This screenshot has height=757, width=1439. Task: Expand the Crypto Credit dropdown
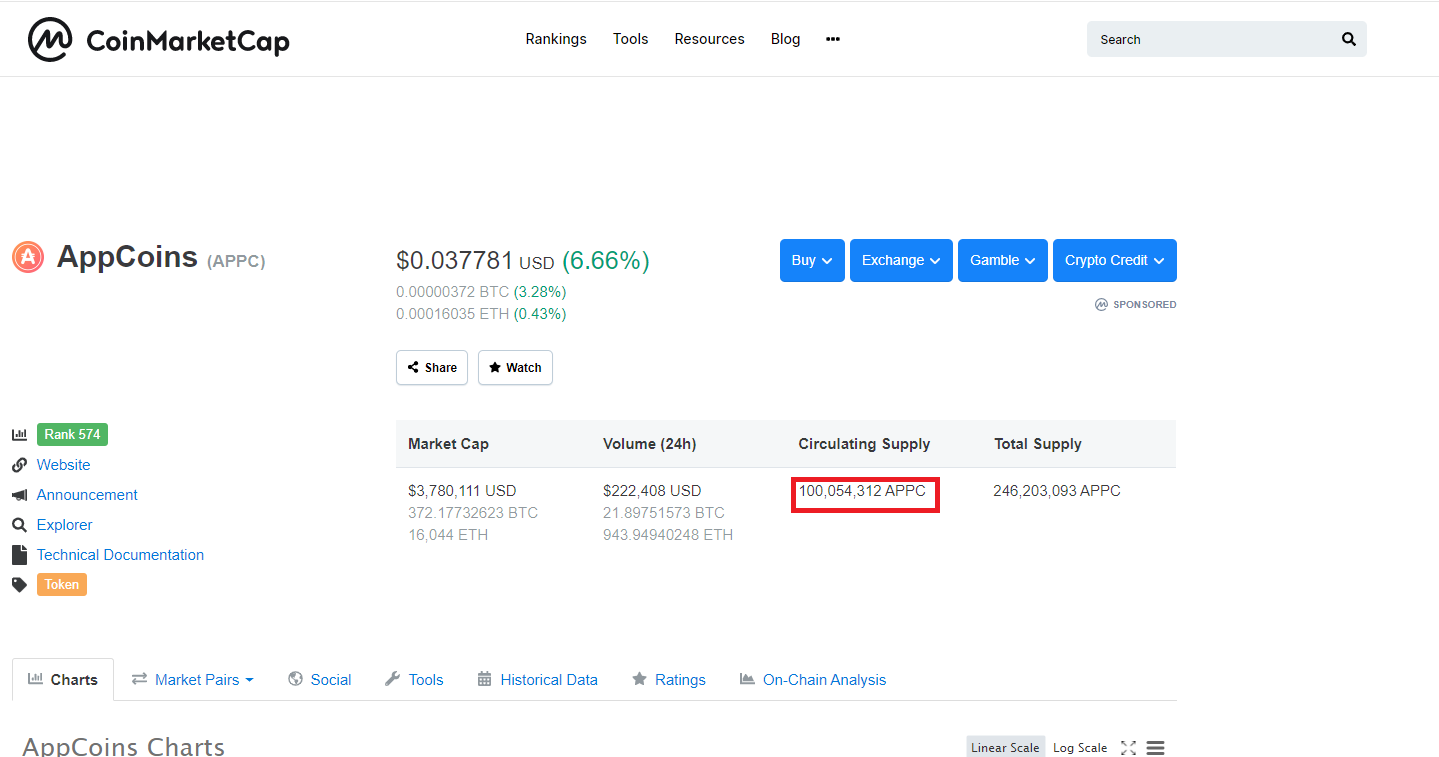1115,260
